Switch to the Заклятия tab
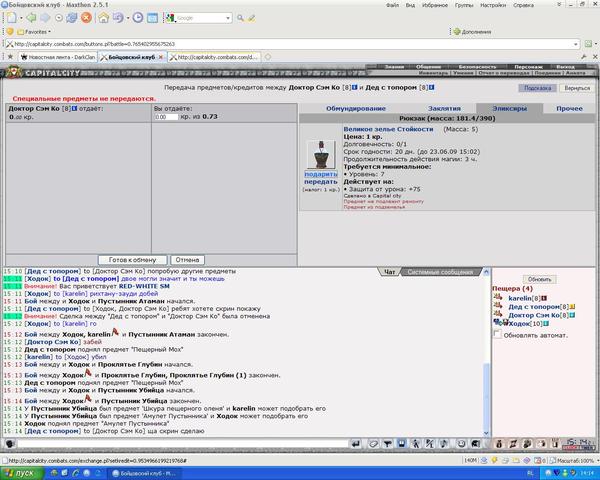This screenshot has width=600, height=480. pyautogui.click(x=444, y=109)
